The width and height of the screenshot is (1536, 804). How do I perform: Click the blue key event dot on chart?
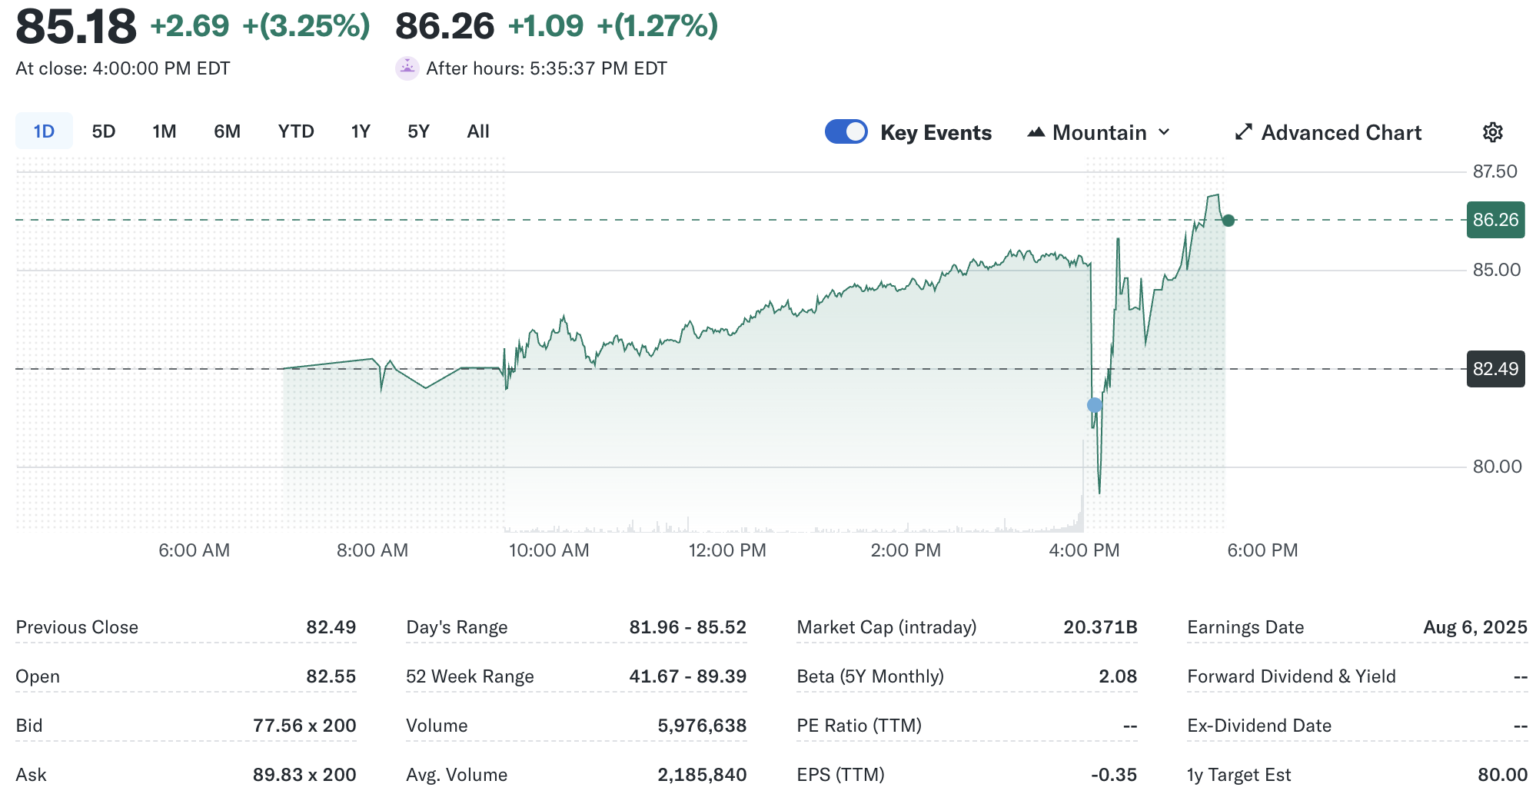(1094, 405)
